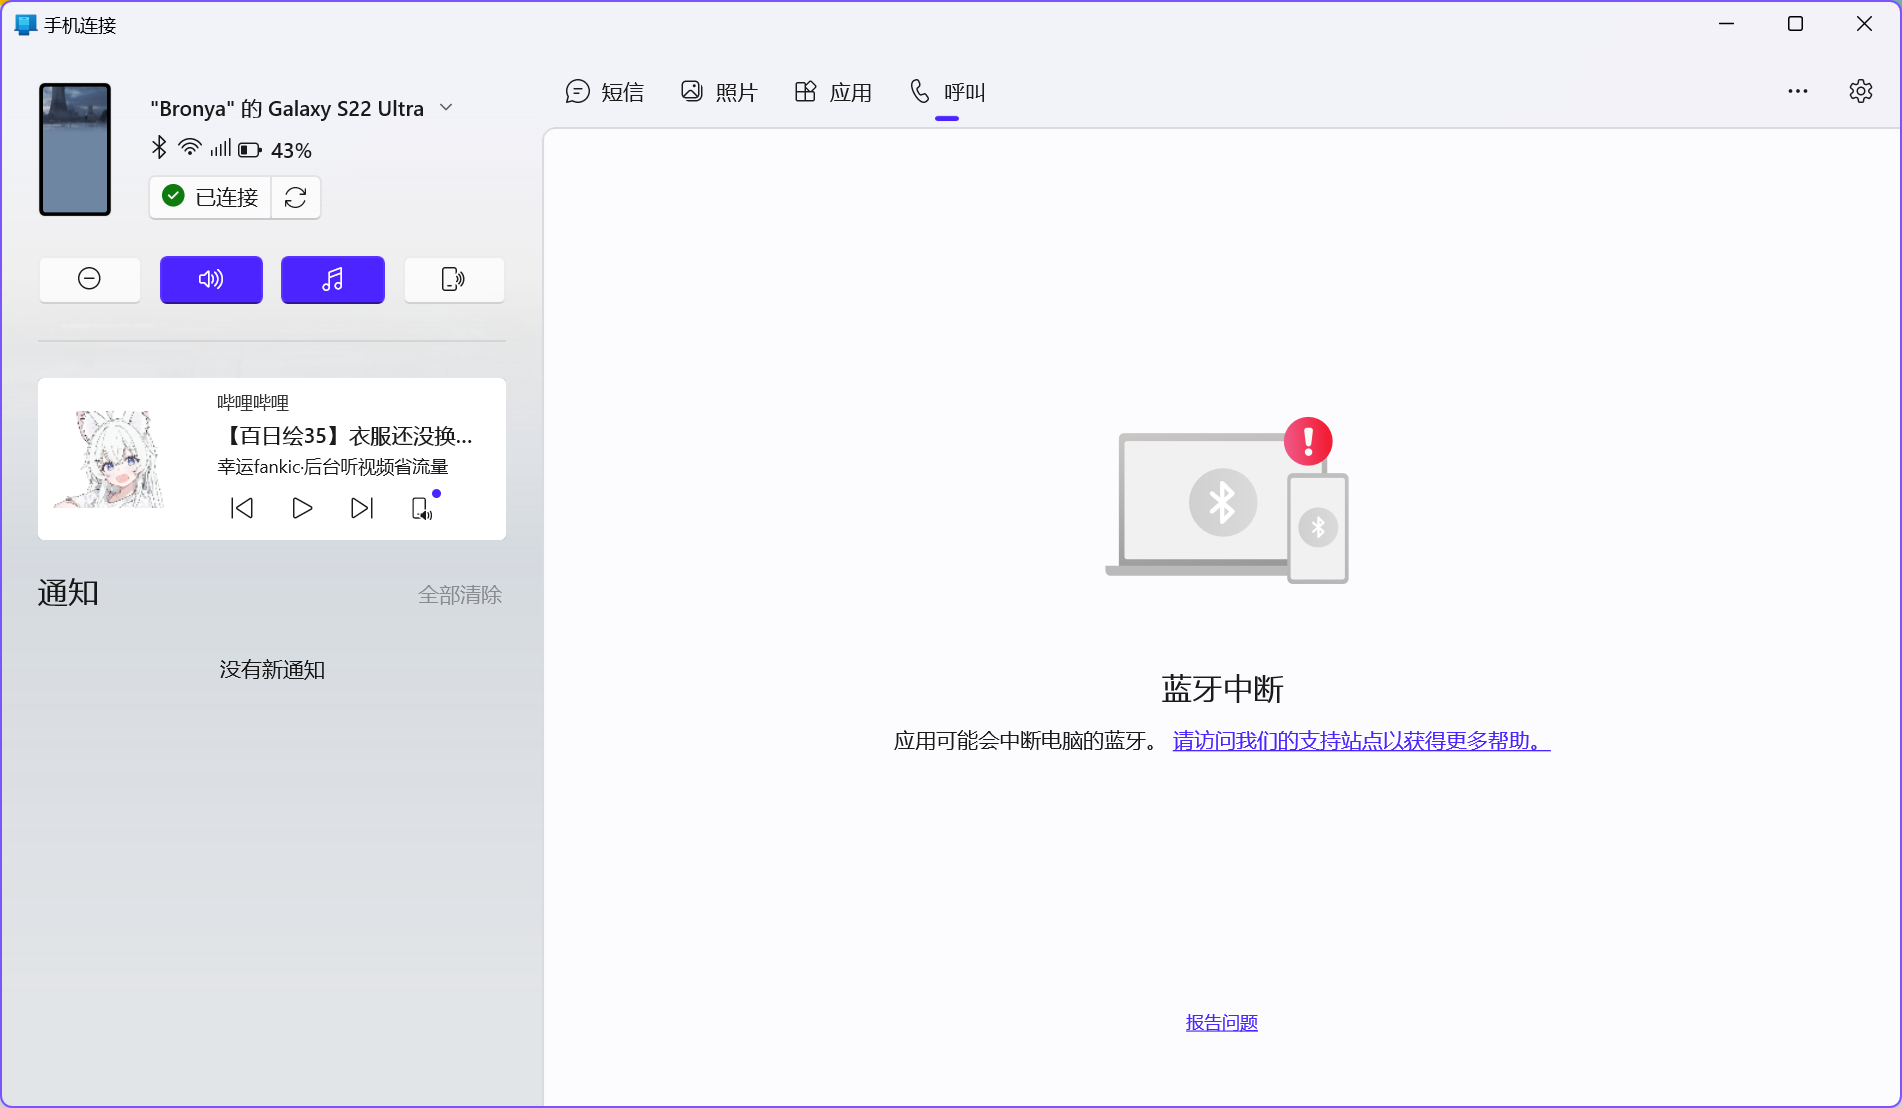
Task: Click the 蓝牙中断 heading
Action: coord(1222,689)
